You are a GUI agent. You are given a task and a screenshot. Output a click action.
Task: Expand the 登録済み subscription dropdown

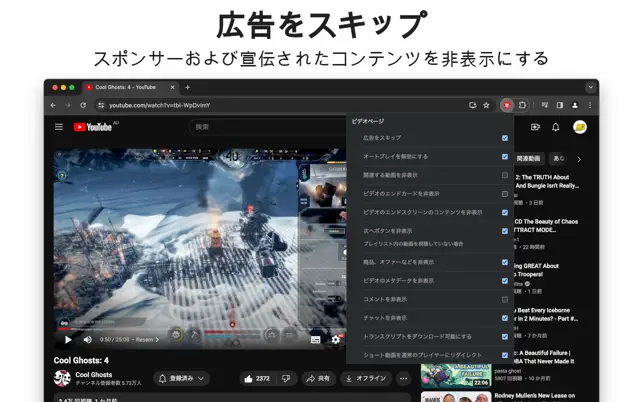[x=182, y=379]
